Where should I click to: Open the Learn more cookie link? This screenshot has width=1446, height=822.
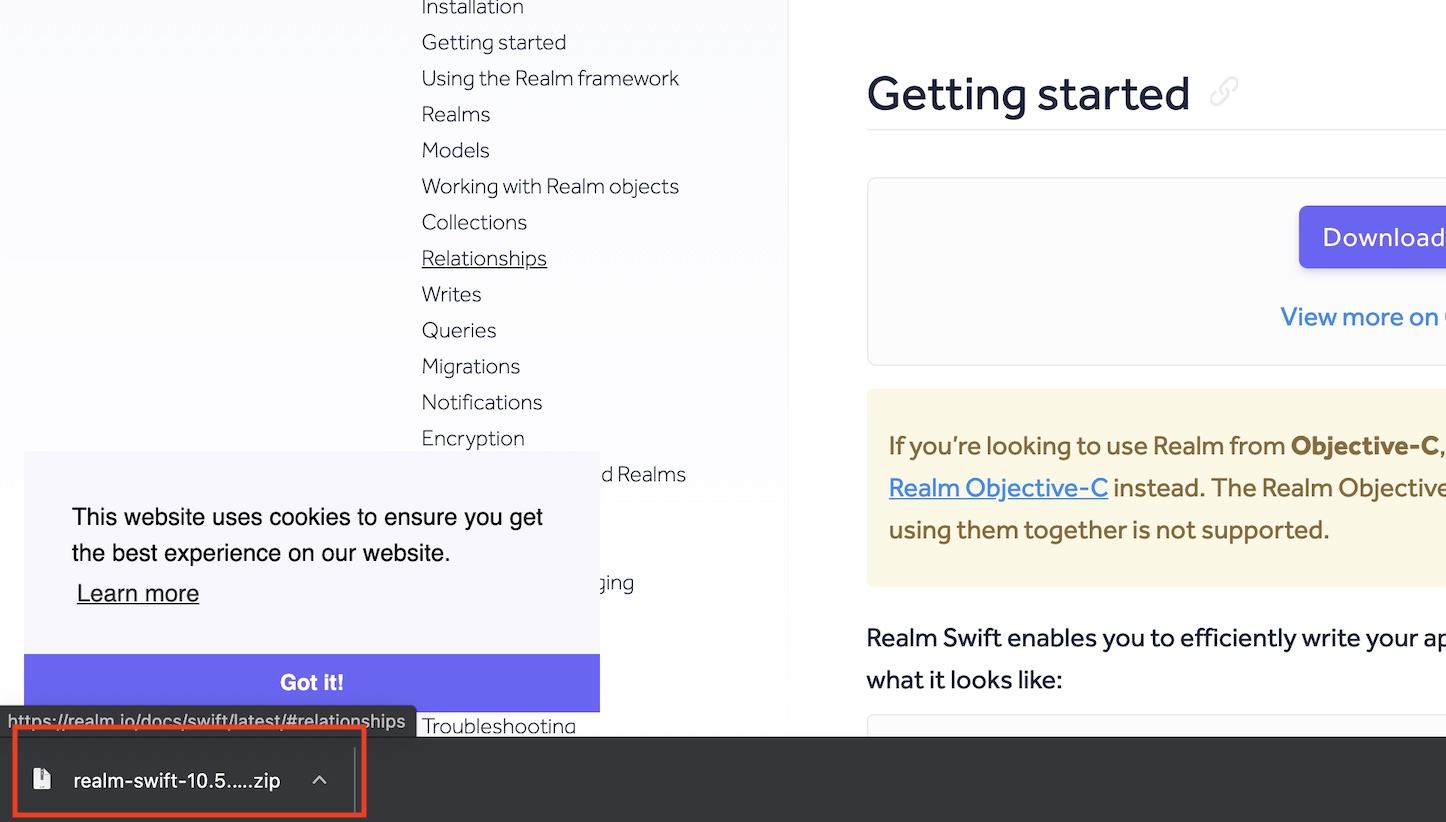(x=138, y=594)
